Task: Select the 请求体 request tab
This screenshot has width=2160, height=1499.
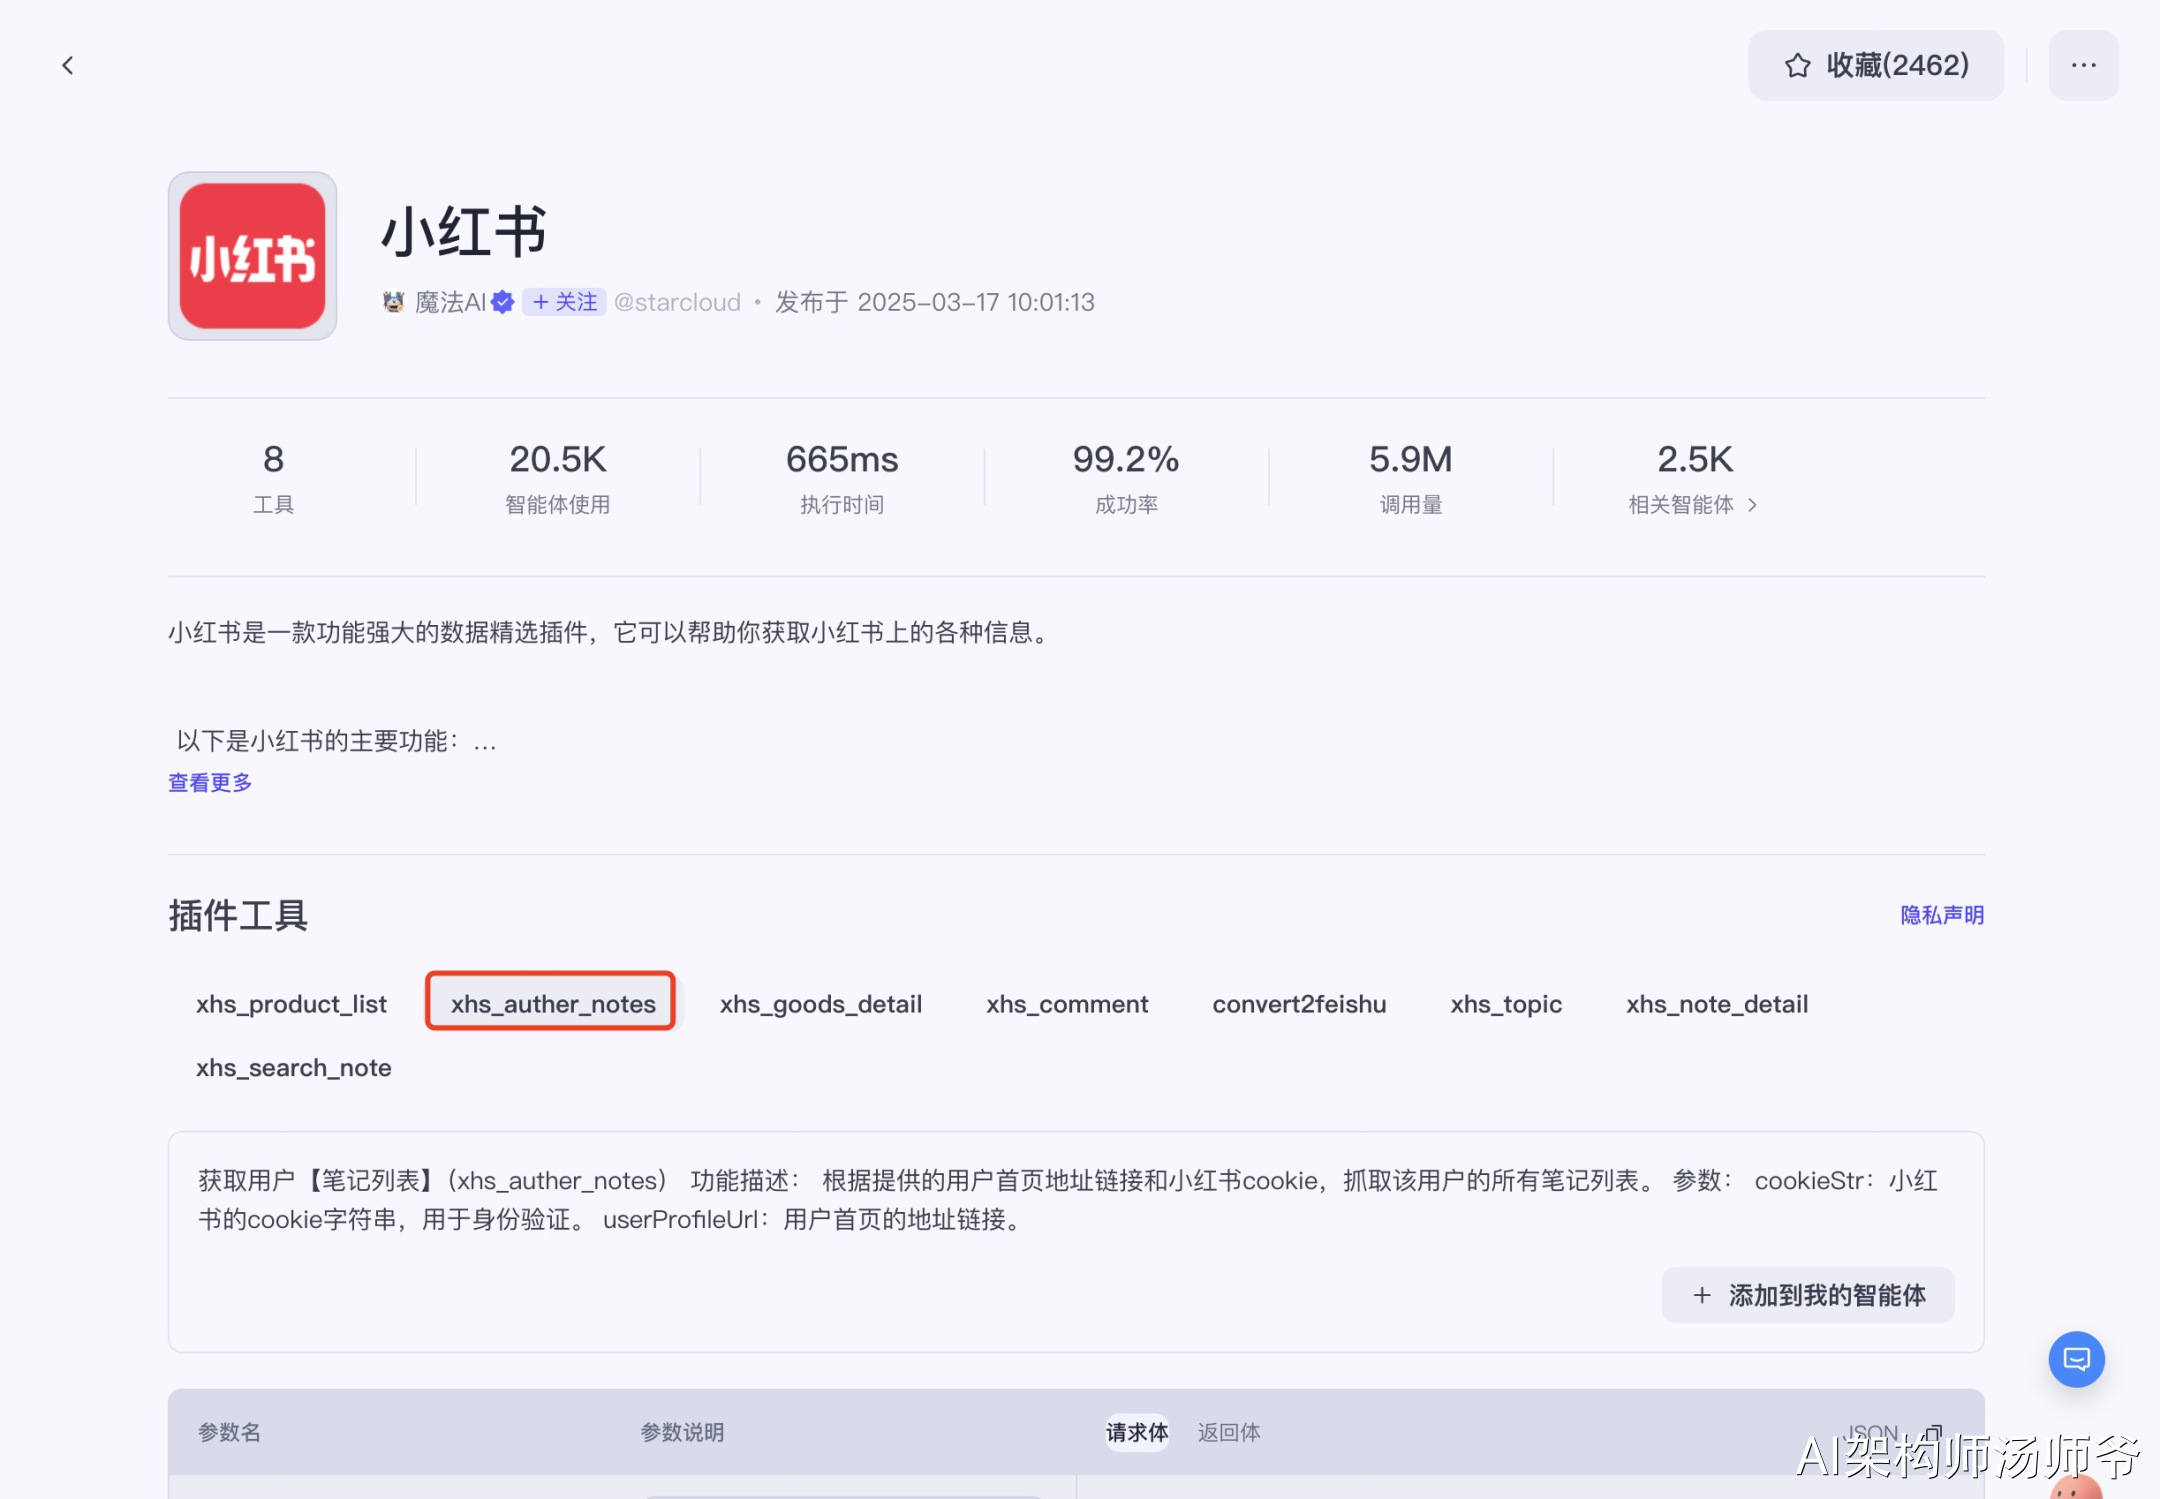Action: click(1137, 1432)
